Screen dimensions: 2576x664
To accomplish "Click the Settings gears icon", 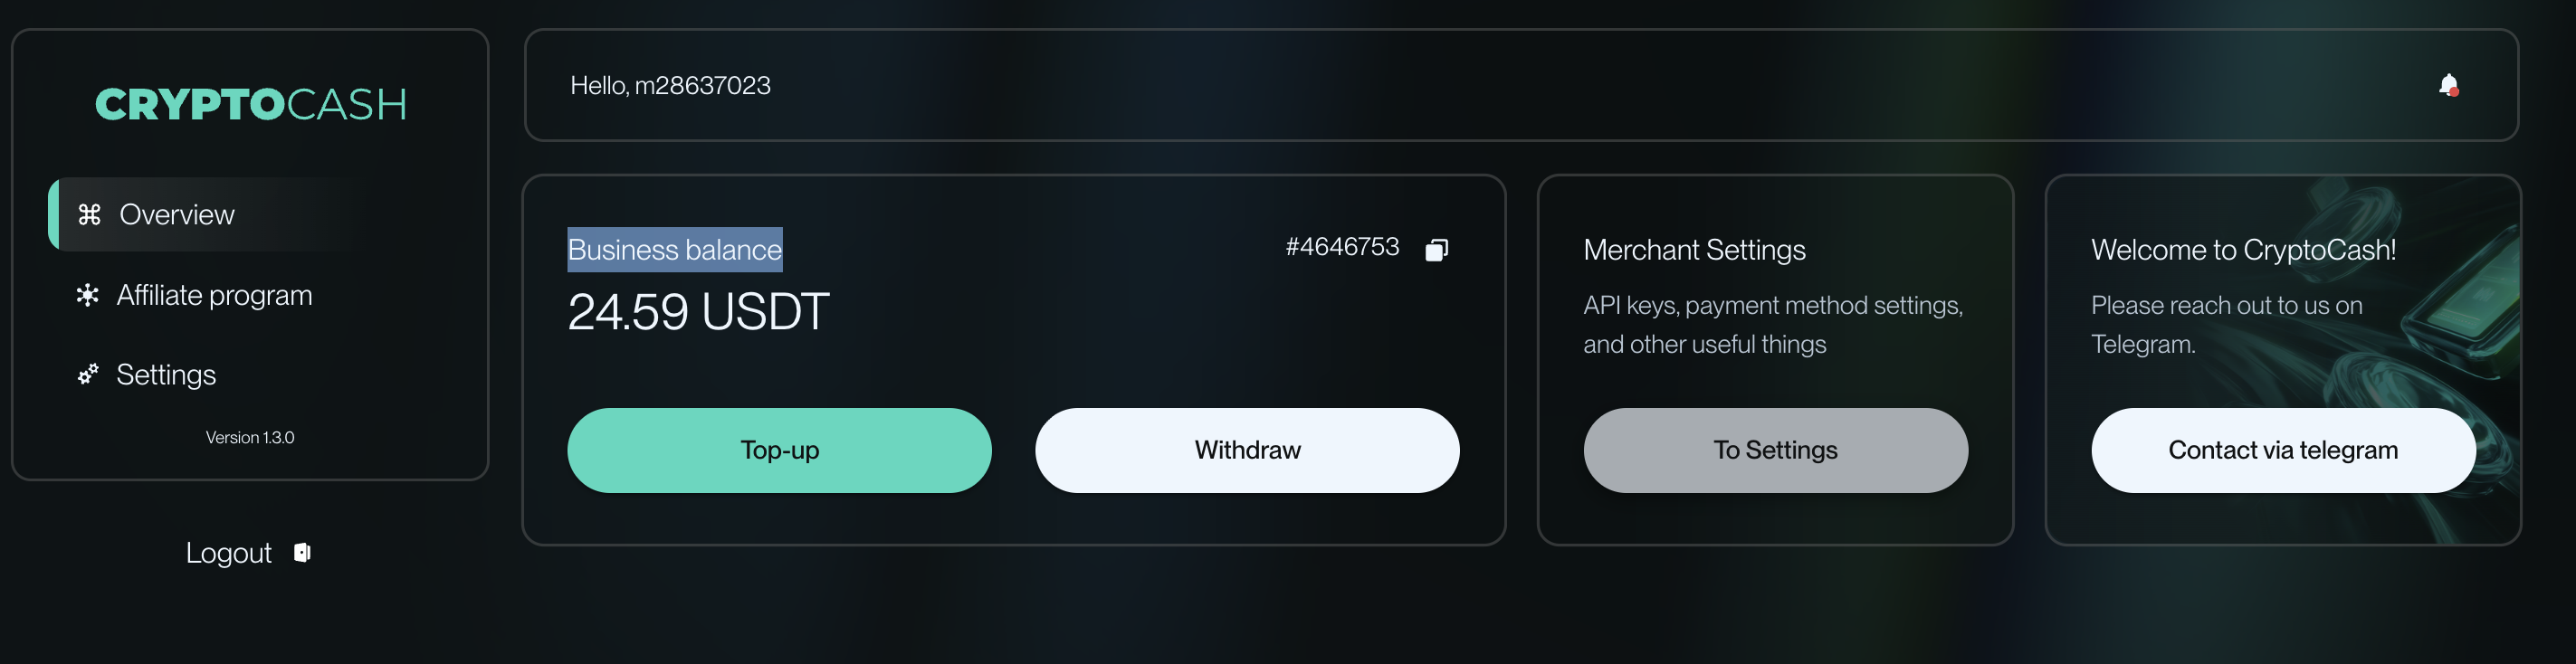I will [x=88, y=374].
